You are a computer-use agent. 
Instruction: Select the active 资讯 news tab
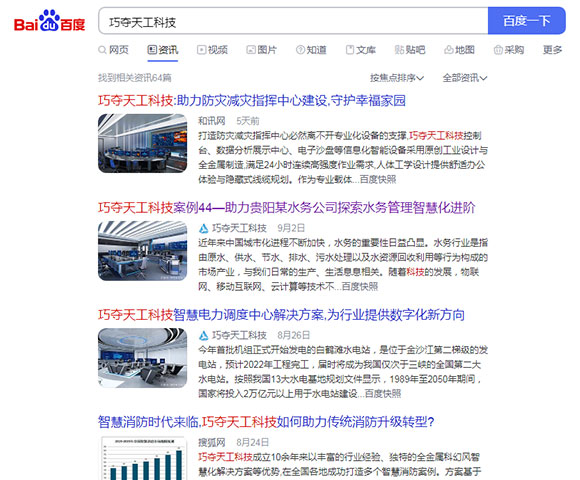click(163, 50)
